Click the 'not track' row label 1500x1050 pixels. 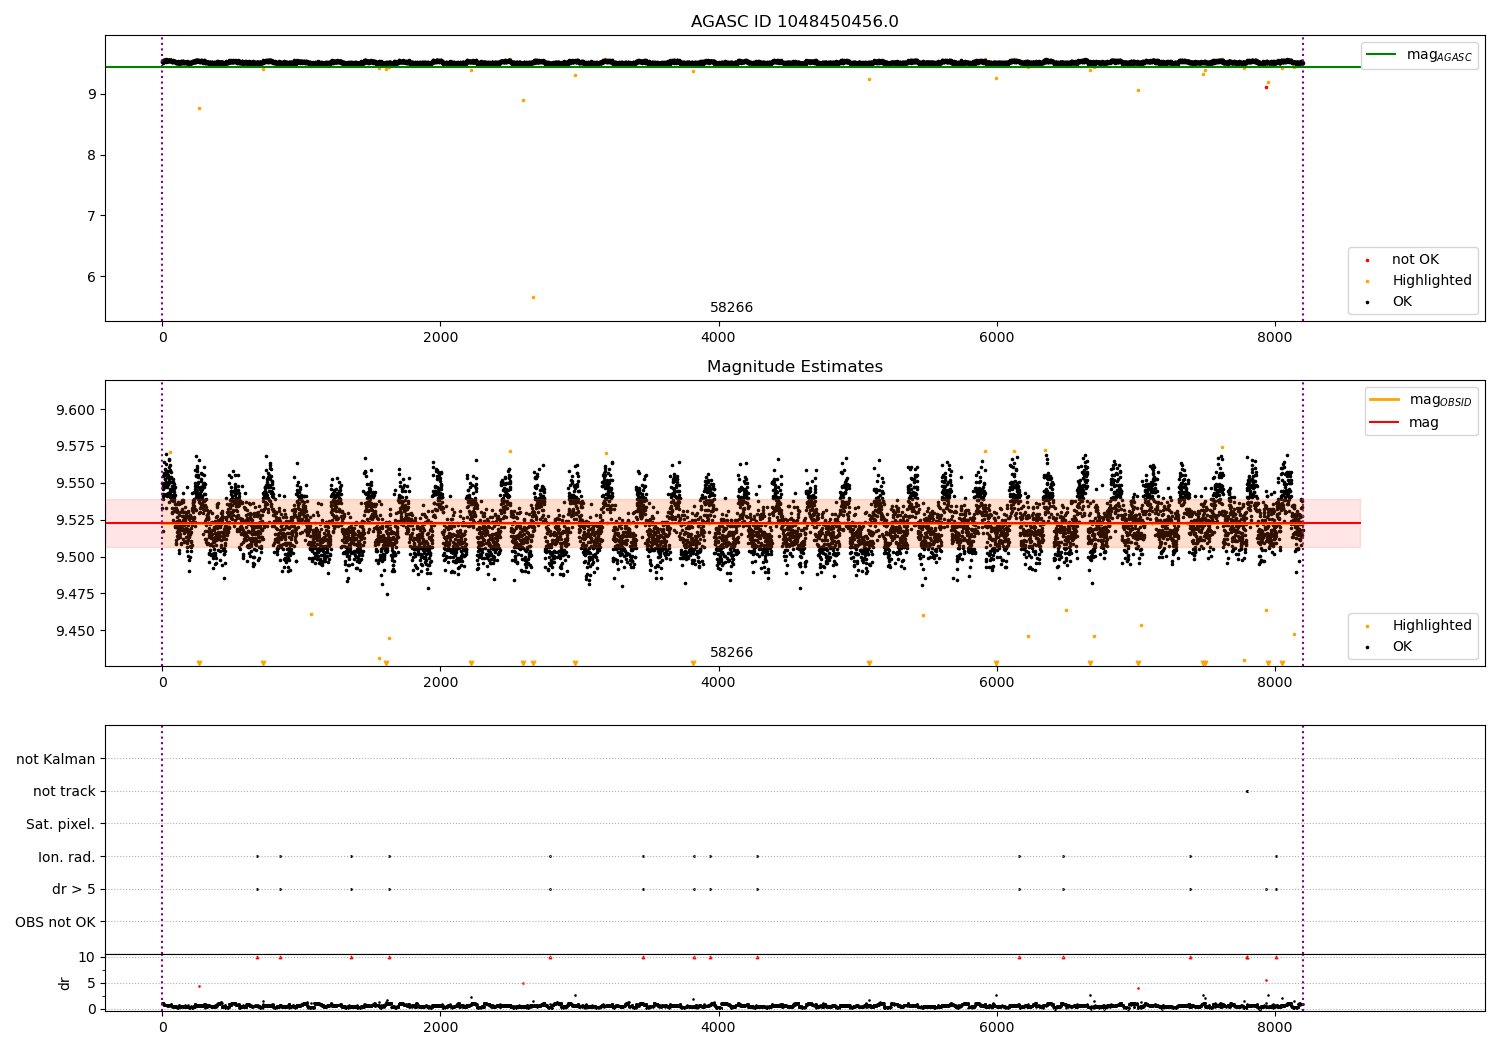pyautogui.click(x=64, y=792)
